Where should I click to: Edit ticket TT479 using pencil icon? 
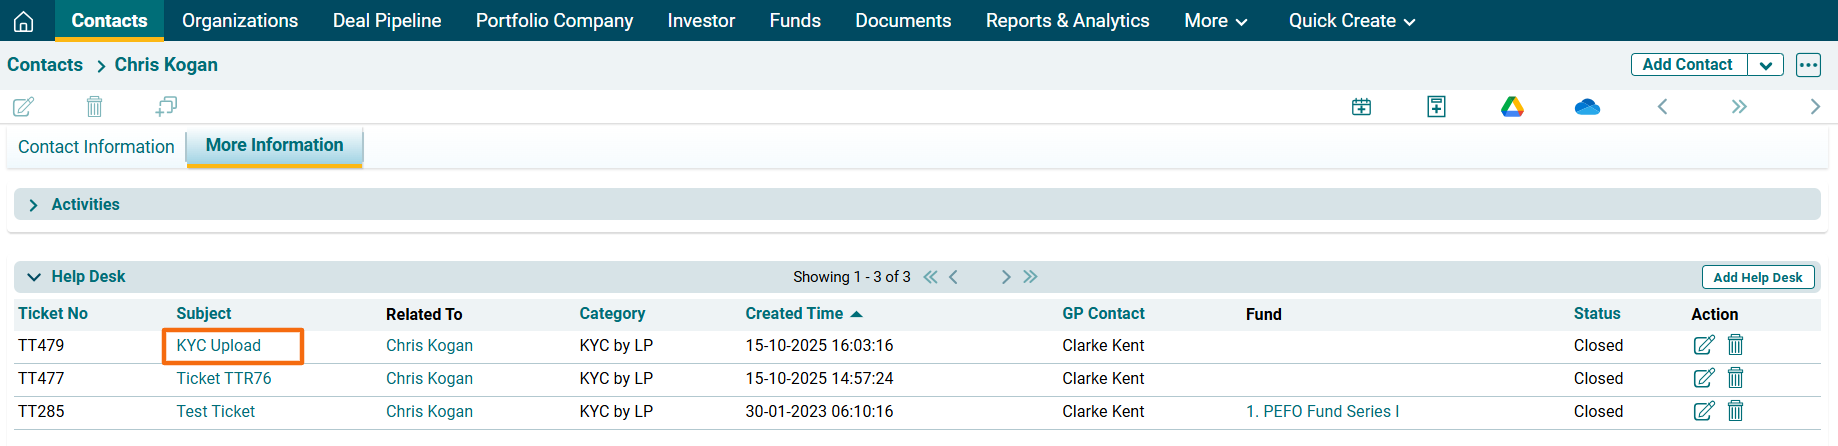[1703, 345]
